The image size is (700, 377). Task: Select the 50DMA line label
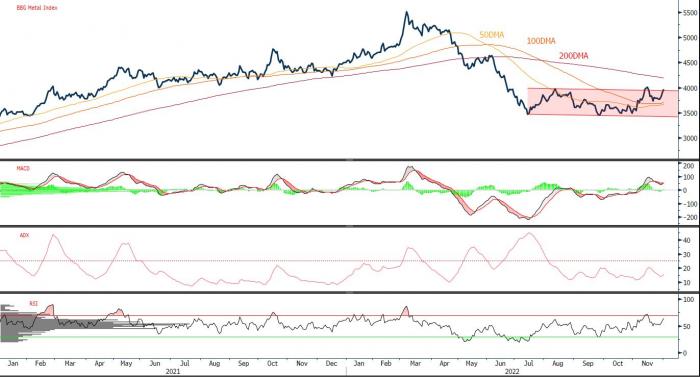click(x=492, y=35)
